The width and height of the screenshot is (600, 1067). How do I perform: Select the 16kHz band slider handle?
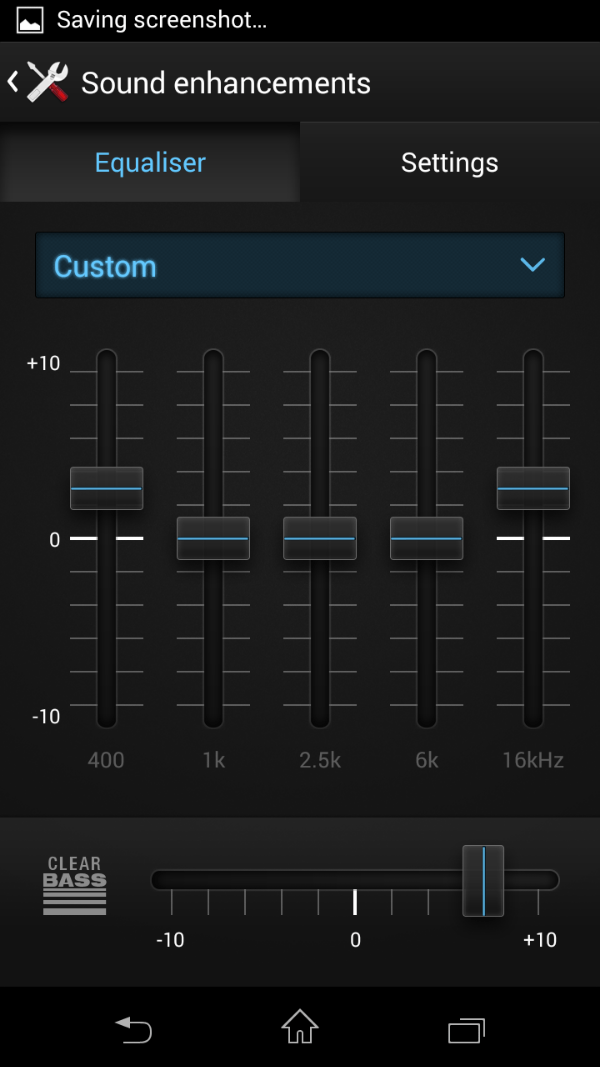(x=533, y=488)
